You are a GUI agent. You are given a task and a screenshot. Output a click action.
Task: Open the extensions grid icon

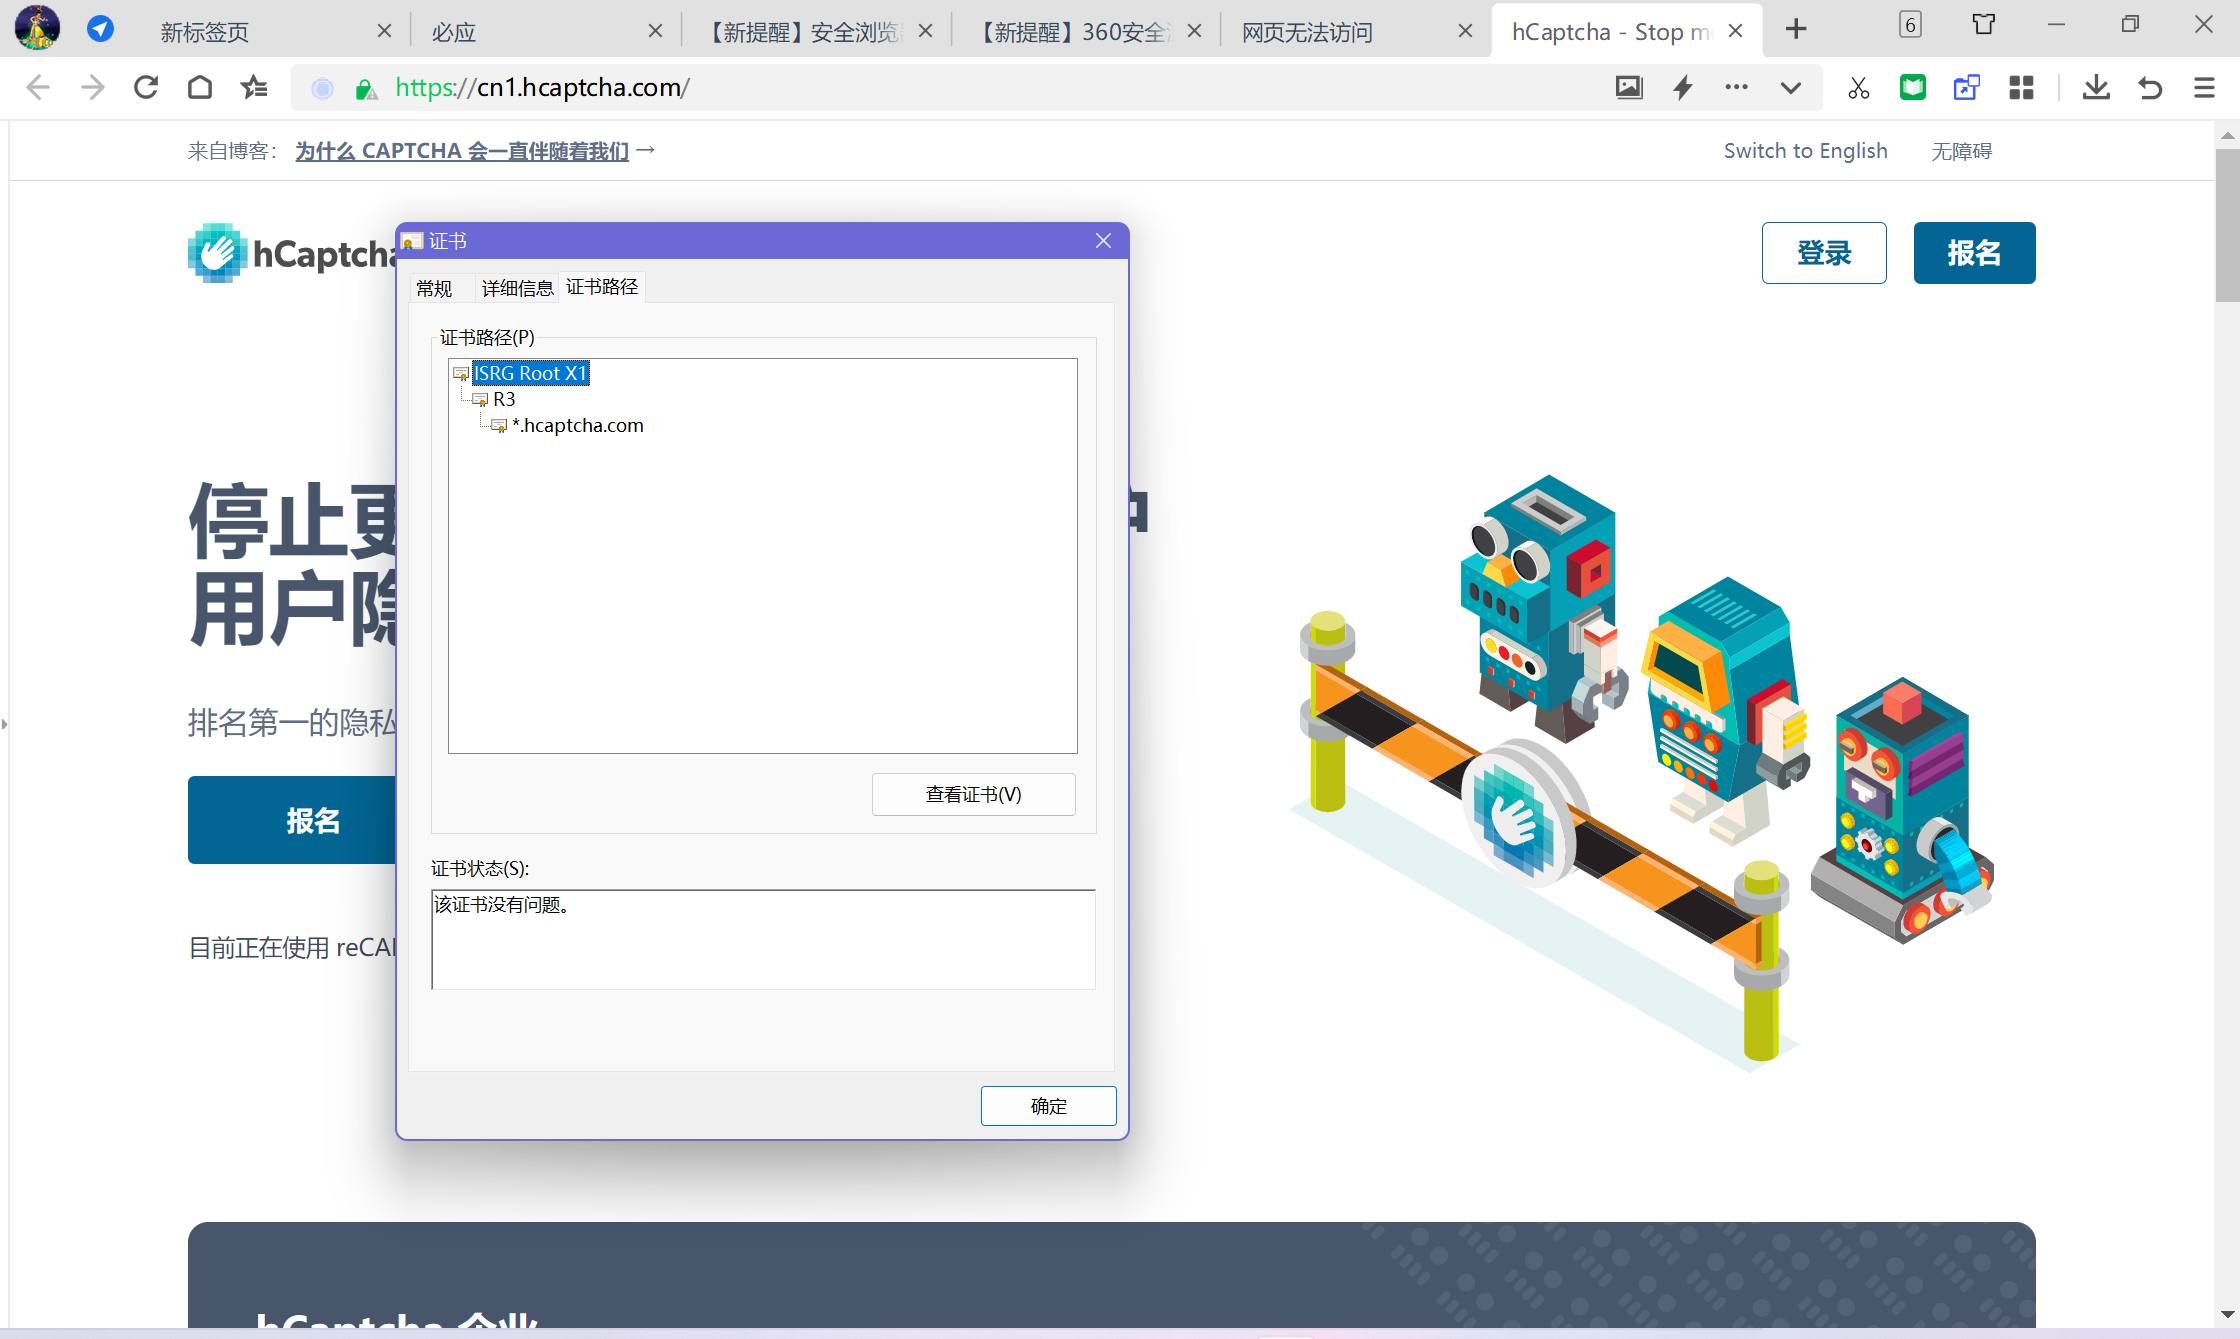point(2021,88)
